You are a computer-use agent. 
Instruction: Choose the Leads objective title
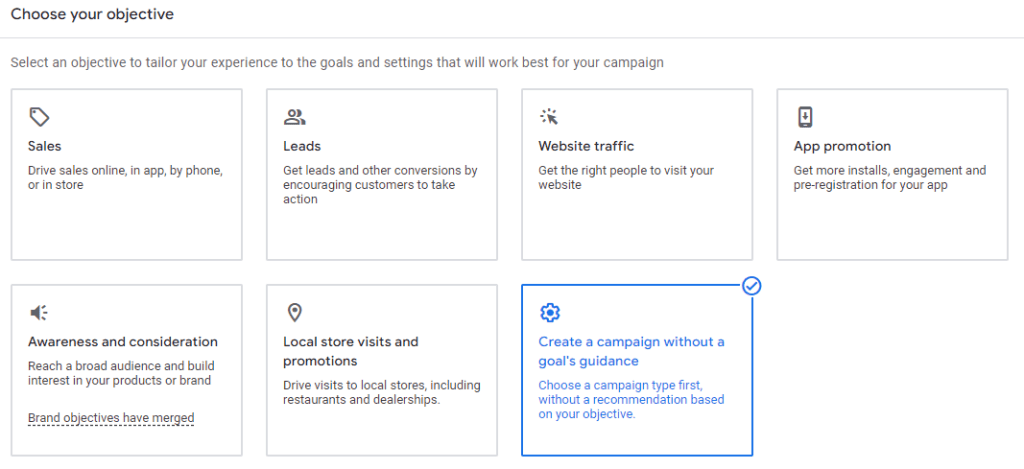coord(302,146)
